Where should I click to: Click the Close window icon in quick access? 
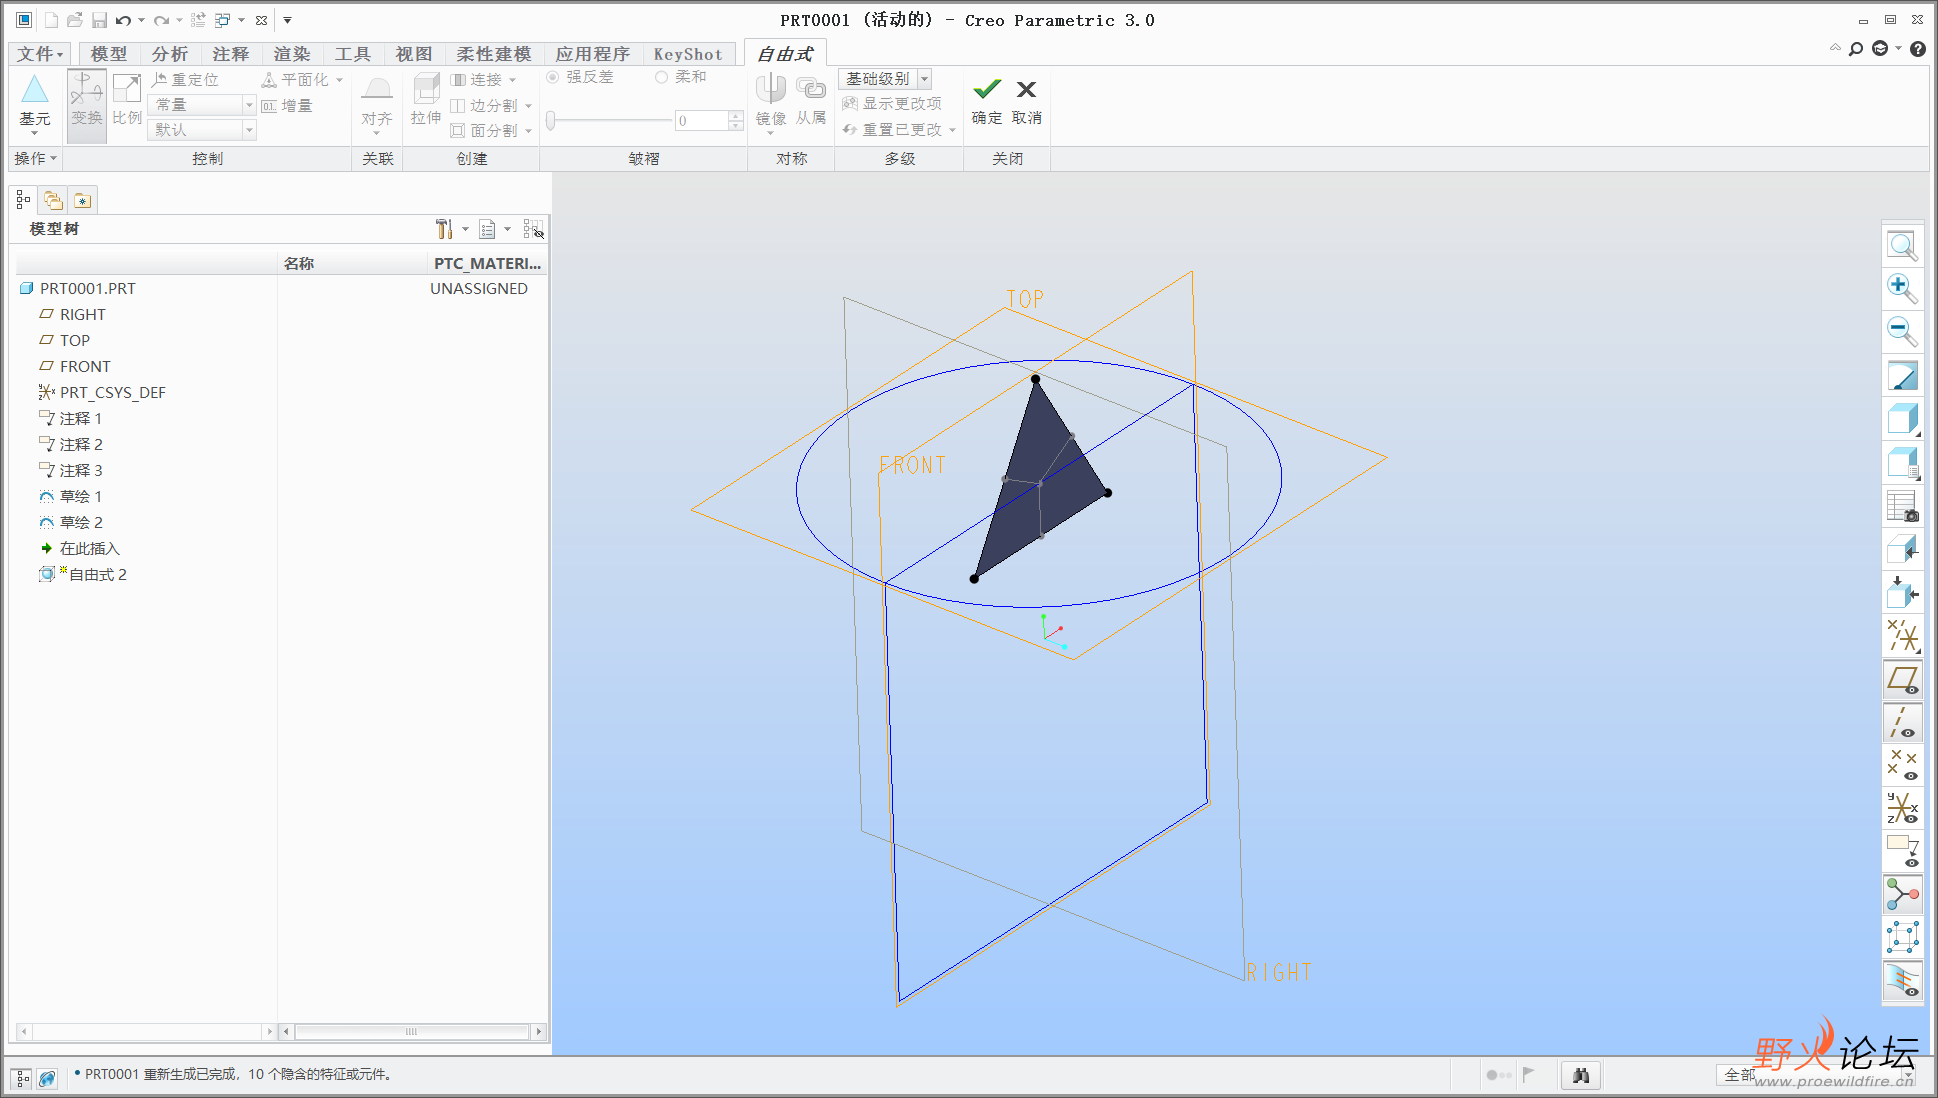(261, 20)
